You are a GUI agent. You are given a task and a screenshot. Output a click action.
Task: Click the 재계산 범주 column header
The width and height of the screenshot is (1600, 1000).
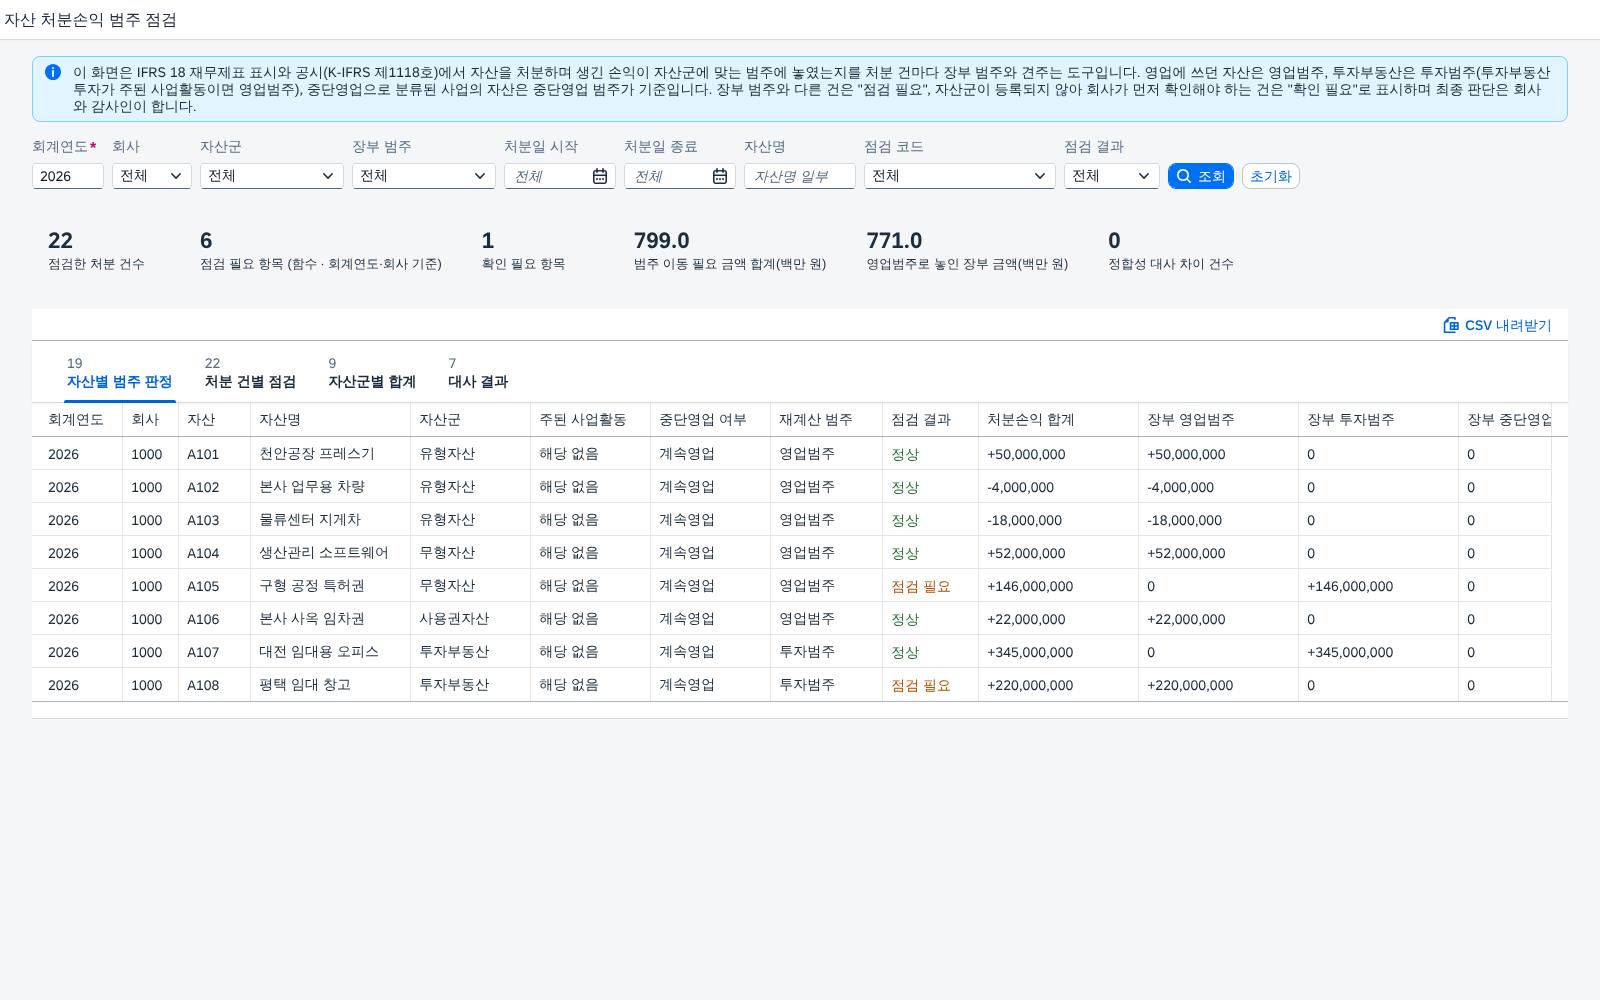[826, 420]
